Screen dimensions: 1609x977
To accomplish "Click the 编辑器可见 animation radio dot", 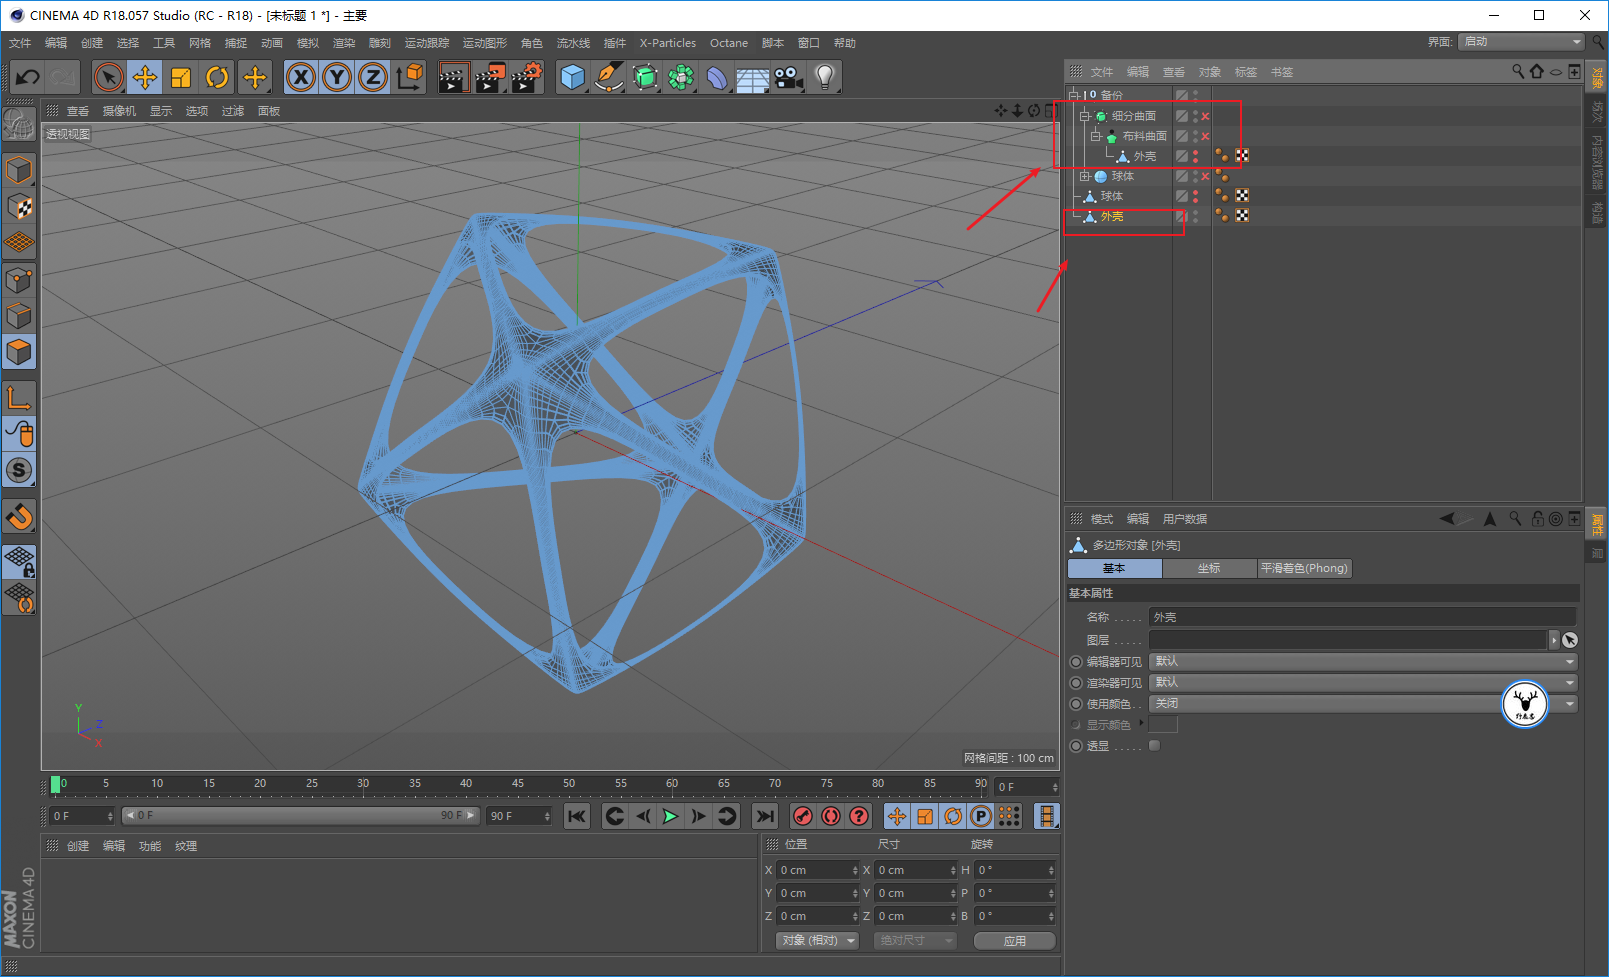I will (x=1076, y=662).
